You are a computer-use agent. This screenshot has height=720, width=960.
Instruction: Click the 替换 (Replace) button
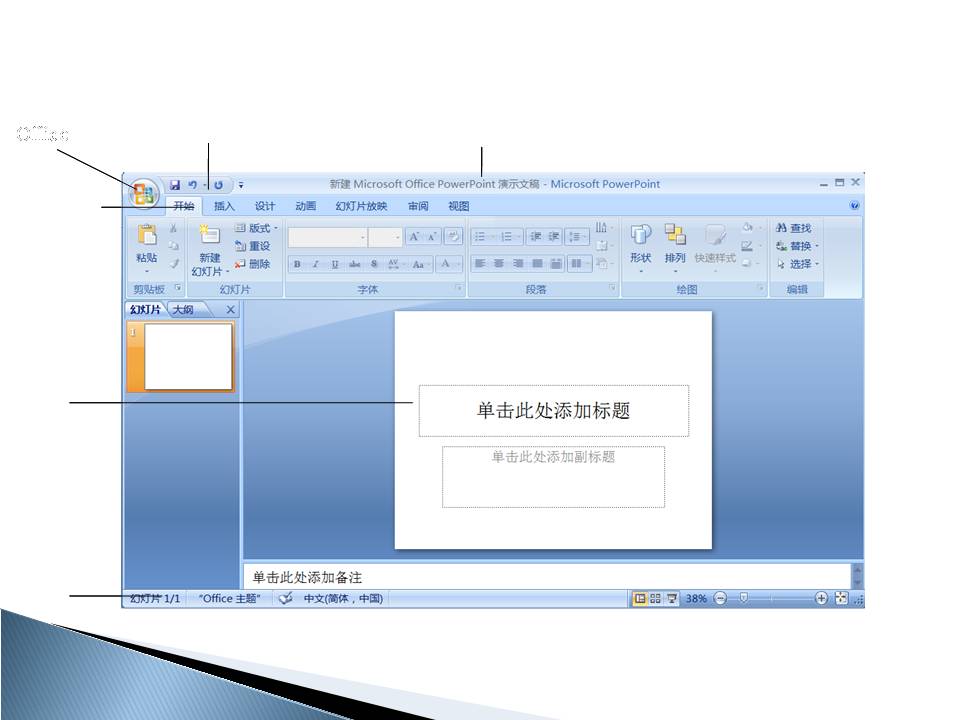797,246
